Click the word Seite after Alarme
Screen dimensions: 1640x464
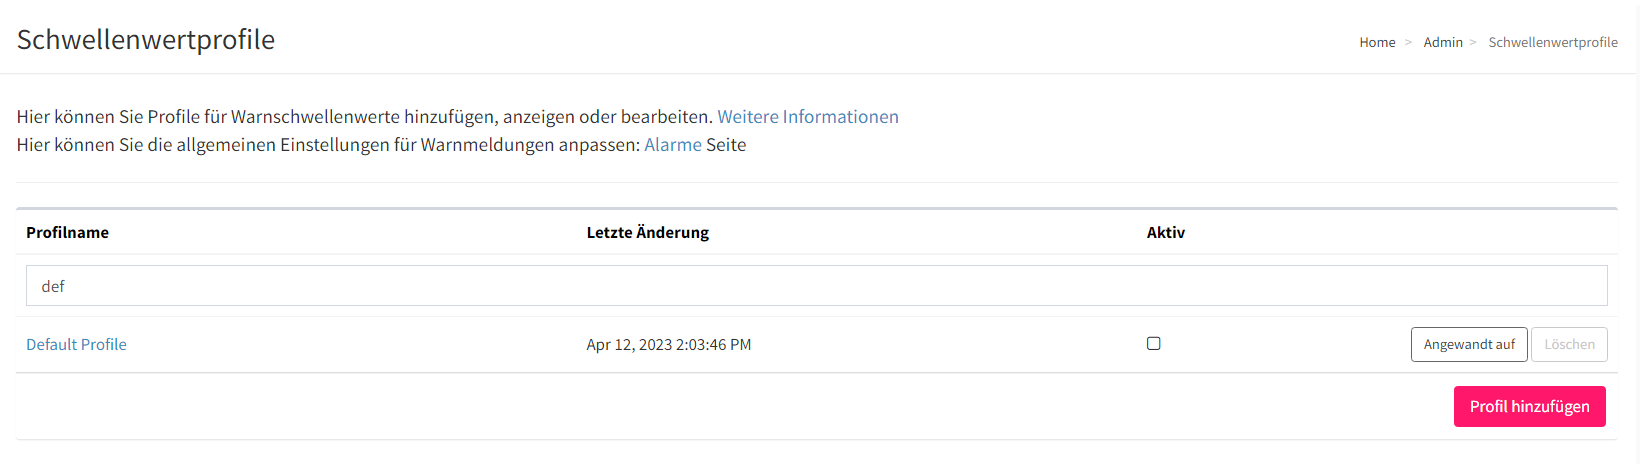pos(726,145)
